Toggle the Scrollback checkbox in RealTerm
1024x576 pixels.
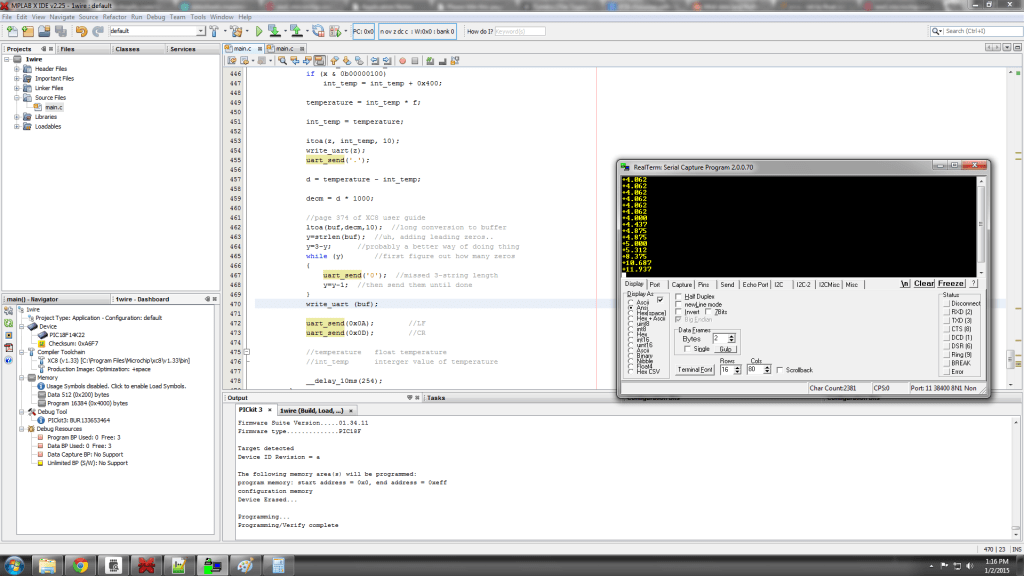click(780, 370)
